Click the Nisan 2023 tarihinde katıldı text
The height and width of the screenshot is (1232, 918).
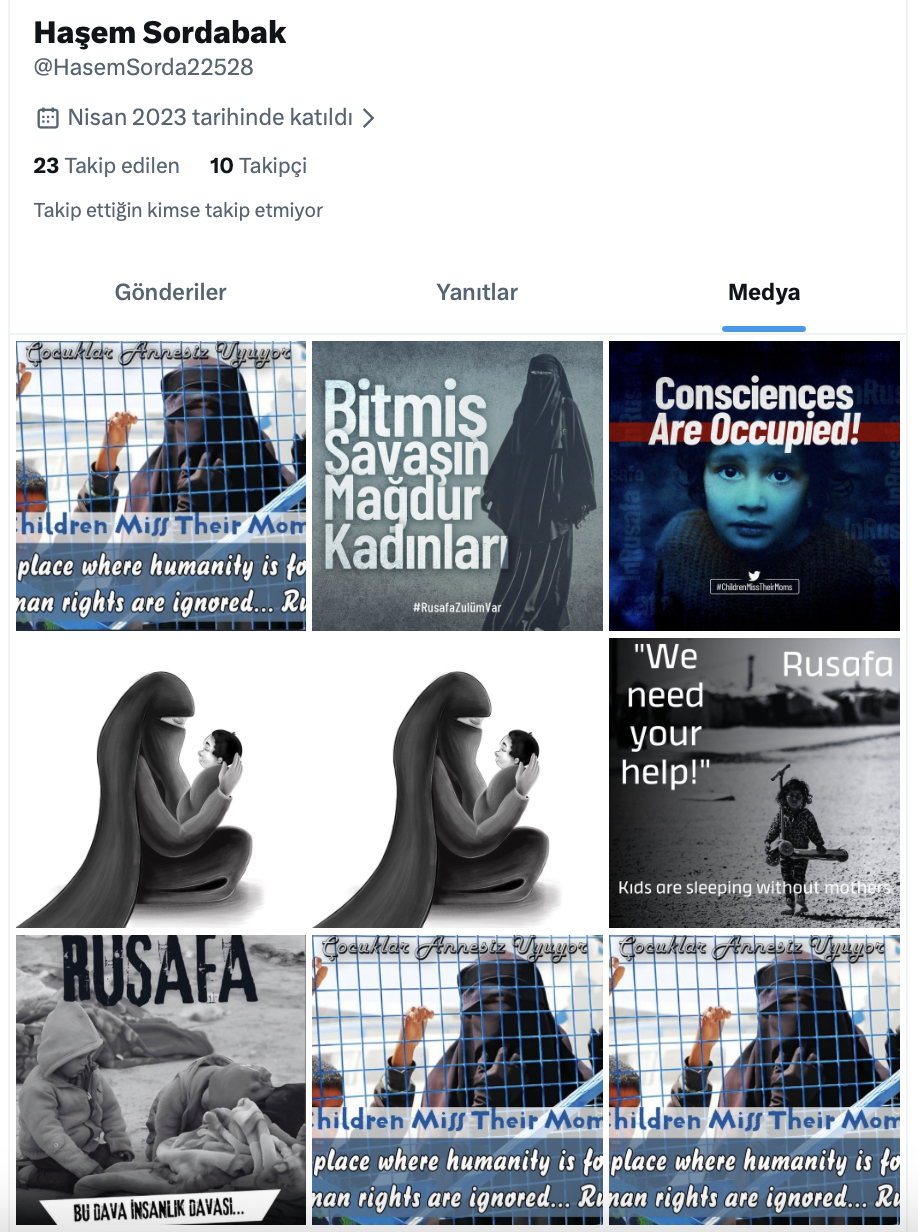pos(210,118)
